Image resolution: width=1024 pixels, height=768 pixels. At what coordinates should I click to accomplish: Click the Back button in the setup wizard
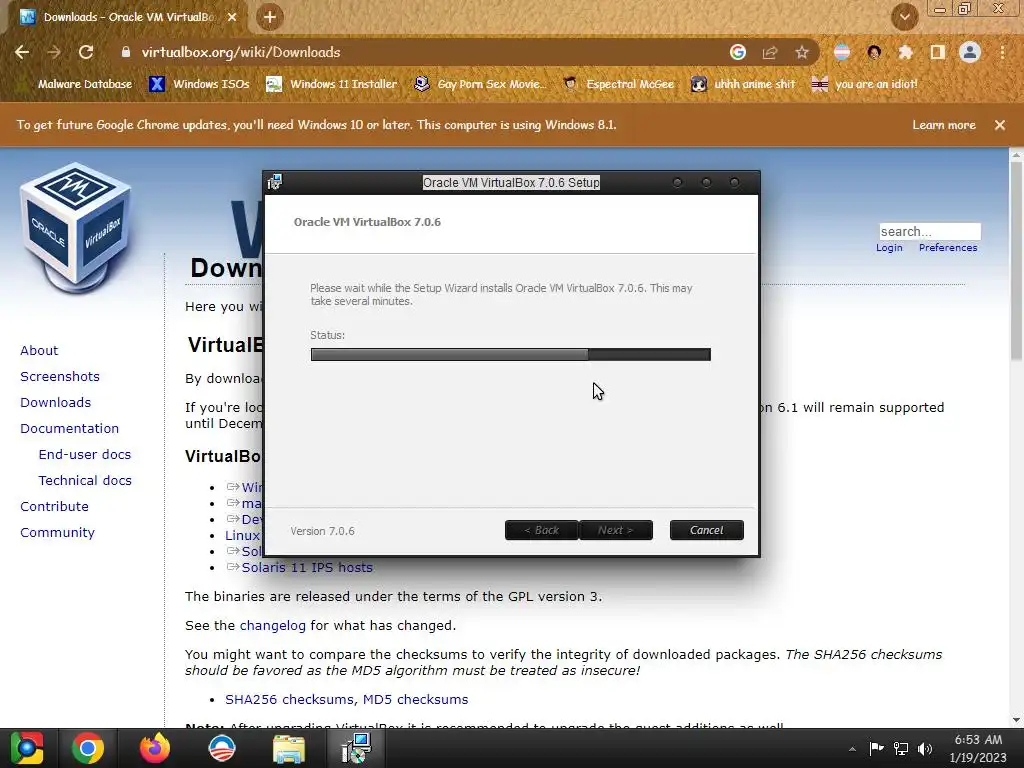pos(541,530)
